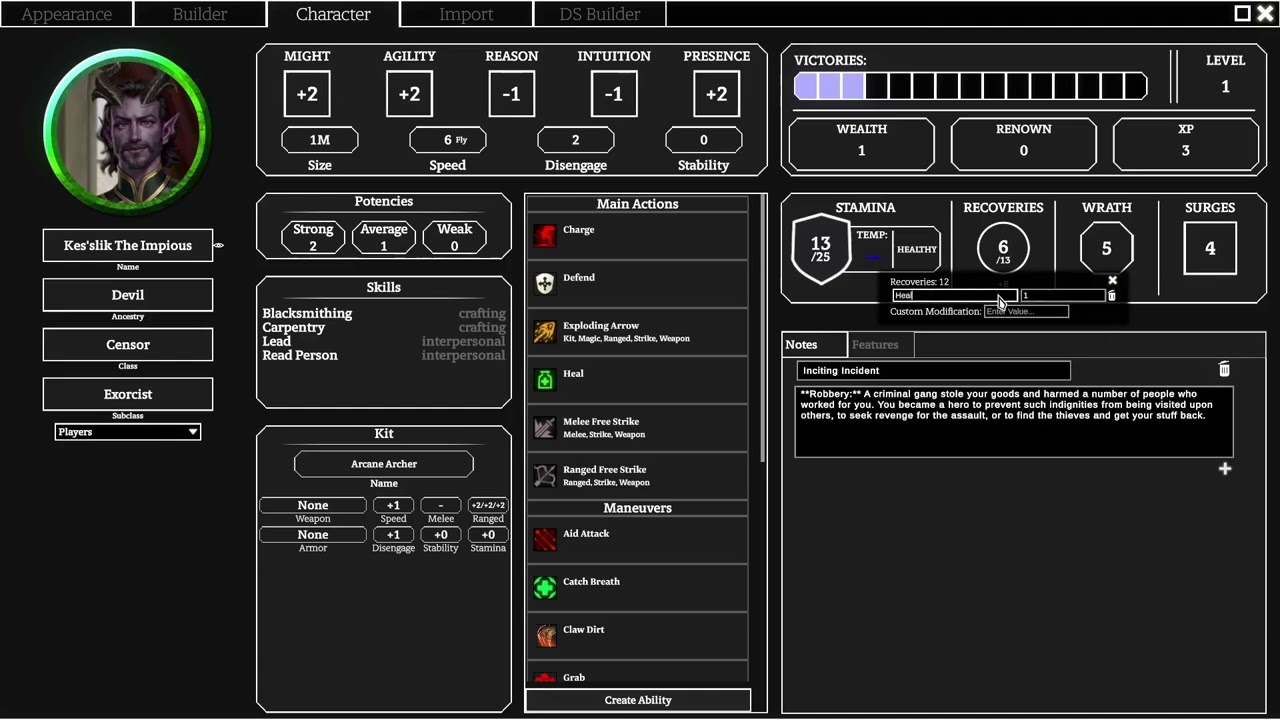Image resolution: width=1280 pixels, height=720 pixels.
Task: Click the Stamina shield showing 13/25
Action: [x=821, y=248]
